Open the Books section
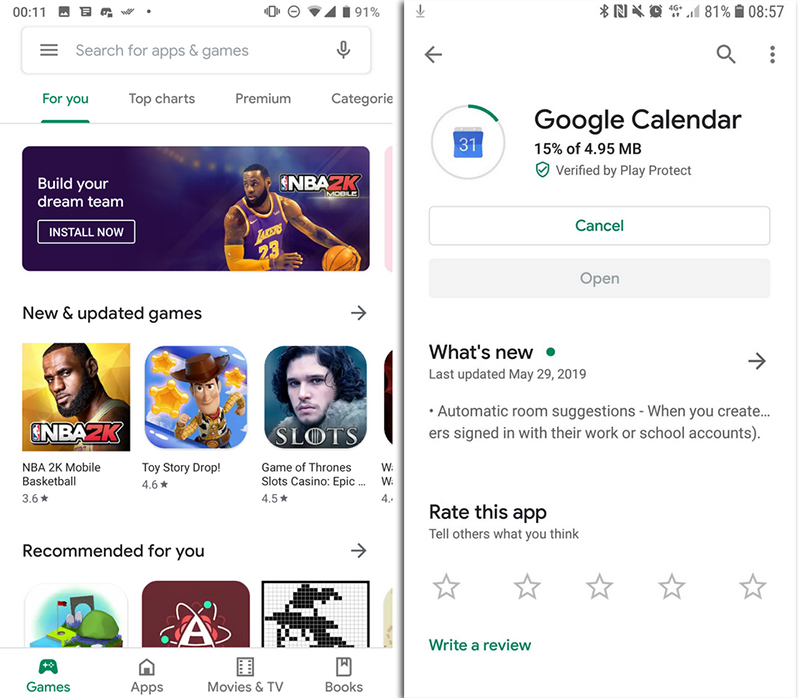The height and width of the screenshot is (698, 800). tap(343, 676)
